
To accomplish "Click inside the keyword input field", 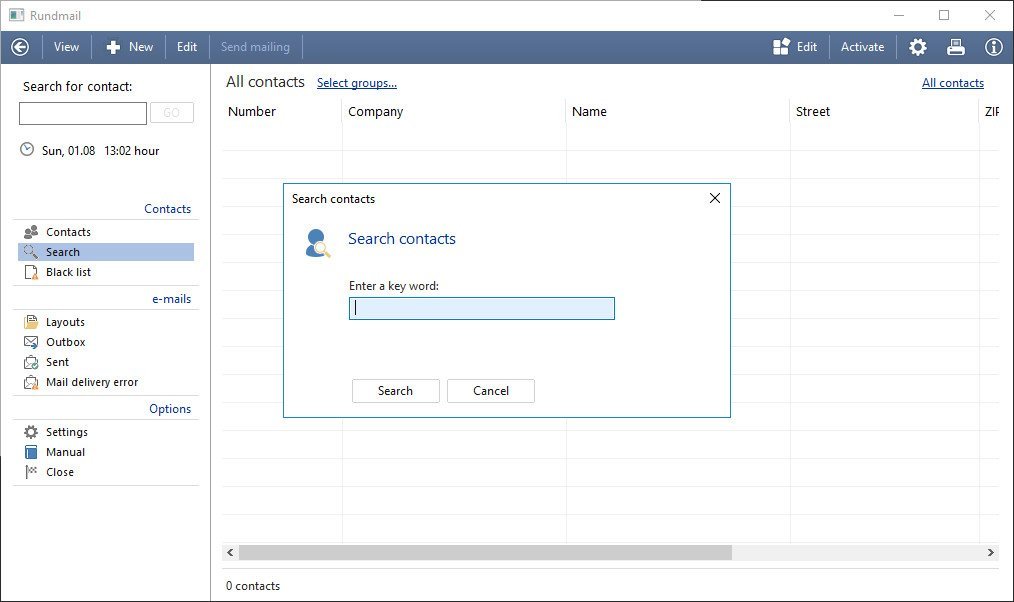I will click(481, 308).
